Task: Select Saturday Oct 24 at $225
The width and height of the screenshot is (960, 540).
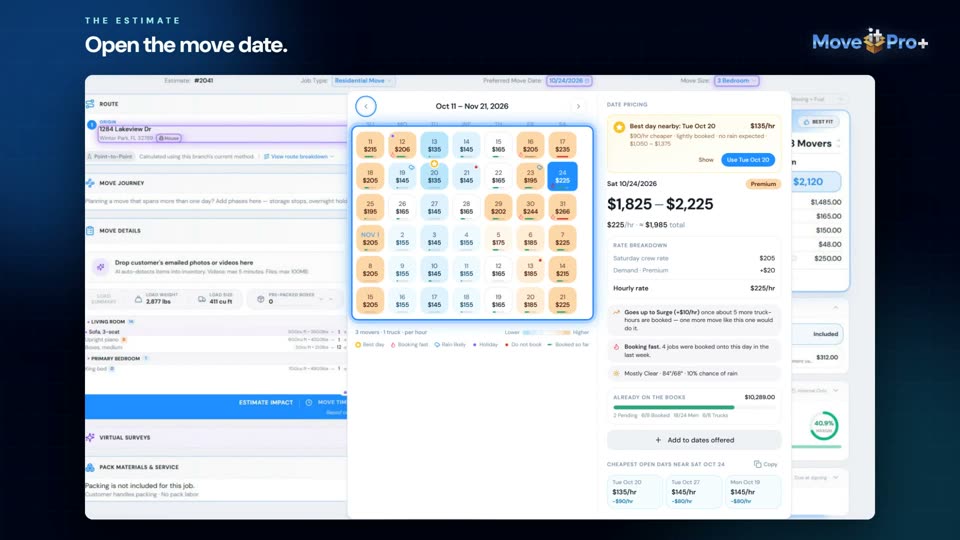Action: pyautogui.click(x=562, y=176)
